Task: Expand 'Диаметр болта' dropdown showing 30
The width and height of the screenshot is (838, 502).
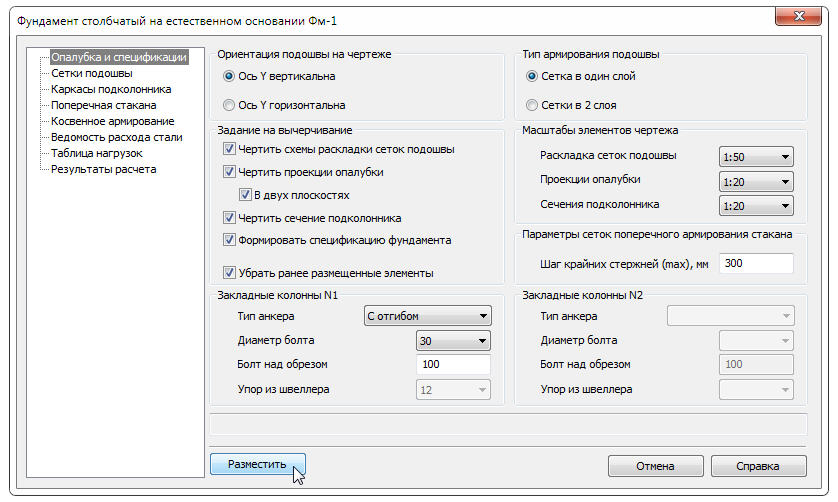Action: tap(453, 341)
